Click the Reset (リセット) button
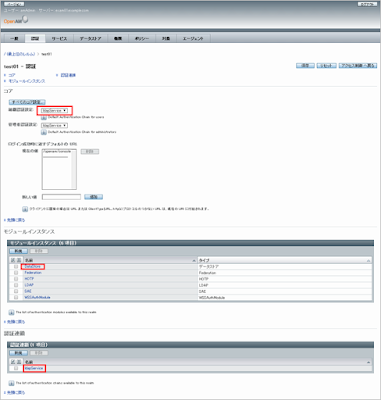Viewport: 381px width, 400px height. pos(326,65)
